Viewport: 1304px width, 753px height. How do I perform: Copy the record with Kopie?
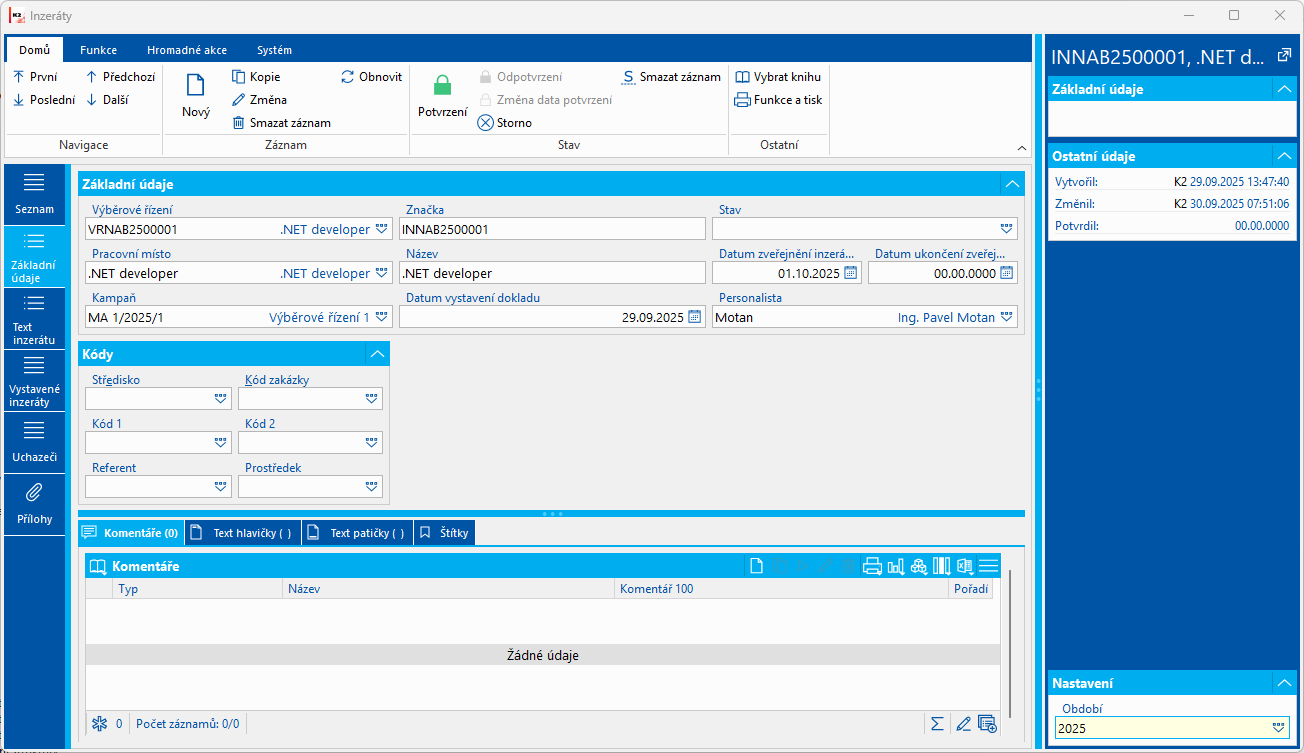coord(256,77)
